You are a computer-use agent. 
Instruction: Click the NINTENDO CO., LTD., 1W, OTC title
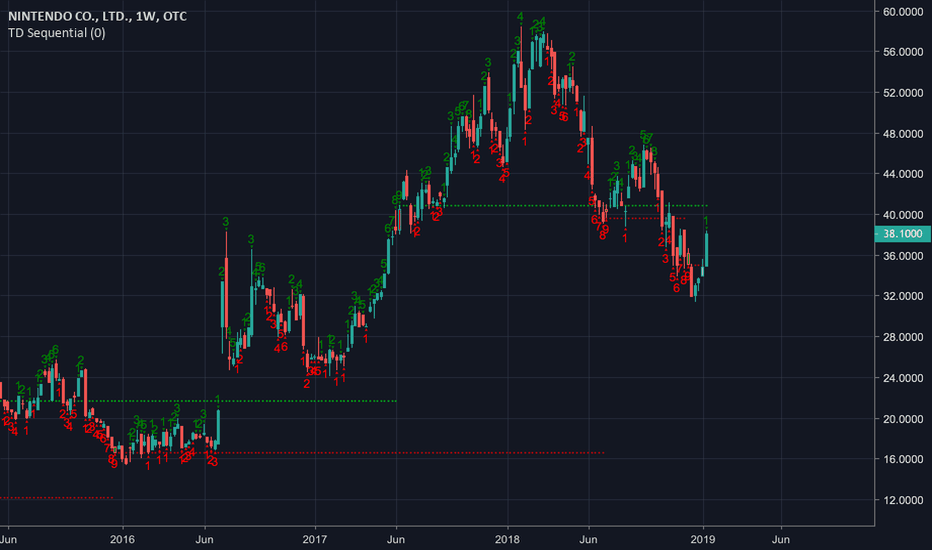pos(97,16)
